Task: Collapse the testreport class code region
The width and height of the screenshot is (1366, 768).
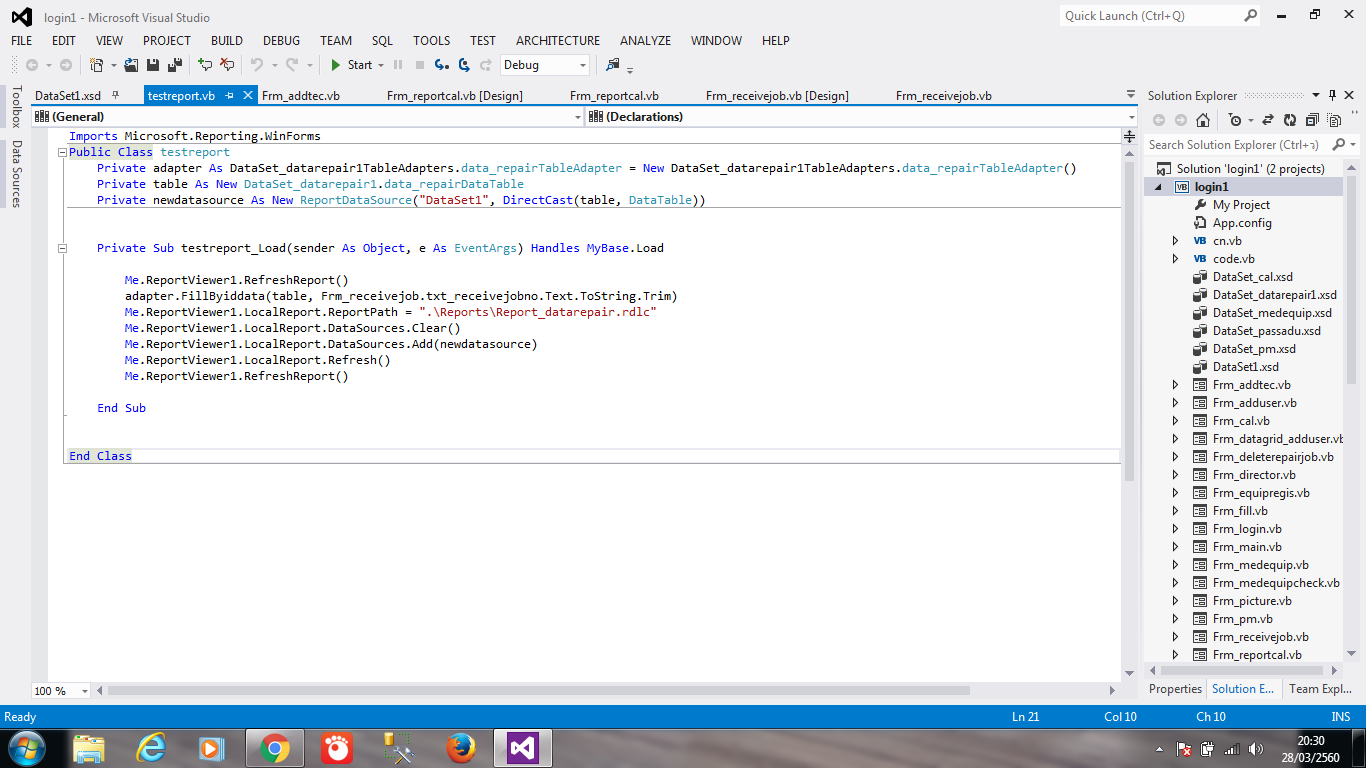Action: click(x=62, y=152)
